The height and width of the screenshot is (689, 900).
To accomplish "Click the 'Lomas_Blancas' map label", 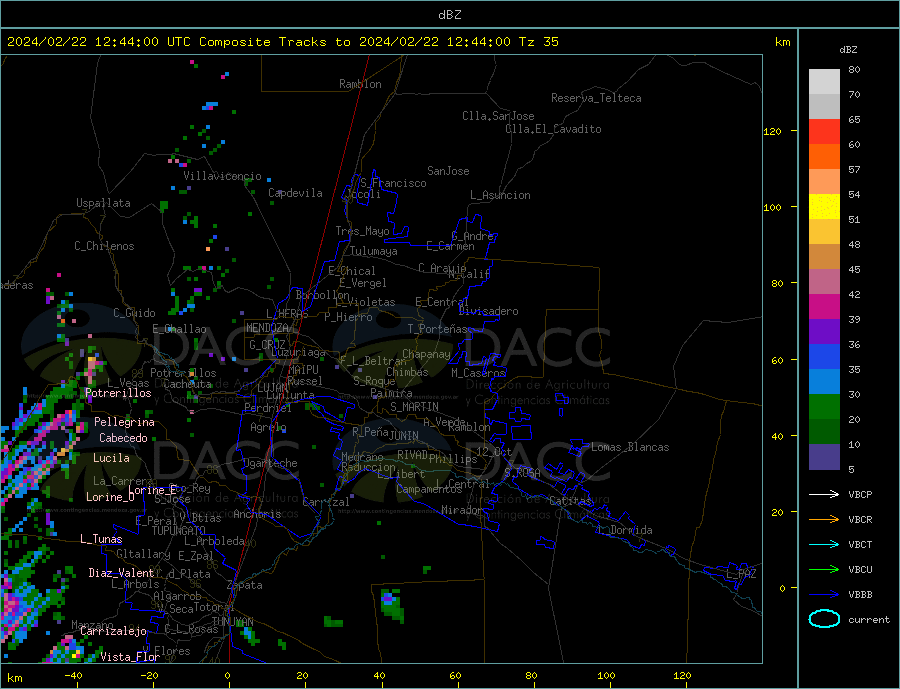I will [630, 447].
